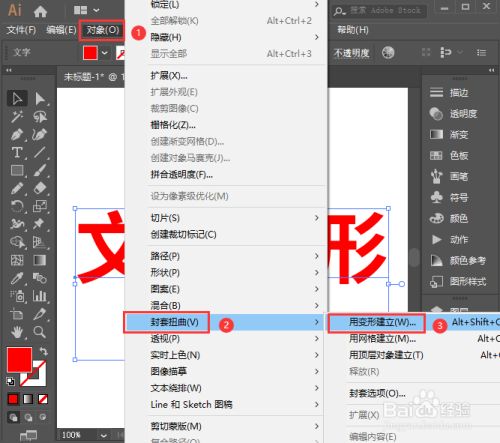Pick the Lasso tool
Viewport: 500px width, 443px height.
click(x=40, y=117)
